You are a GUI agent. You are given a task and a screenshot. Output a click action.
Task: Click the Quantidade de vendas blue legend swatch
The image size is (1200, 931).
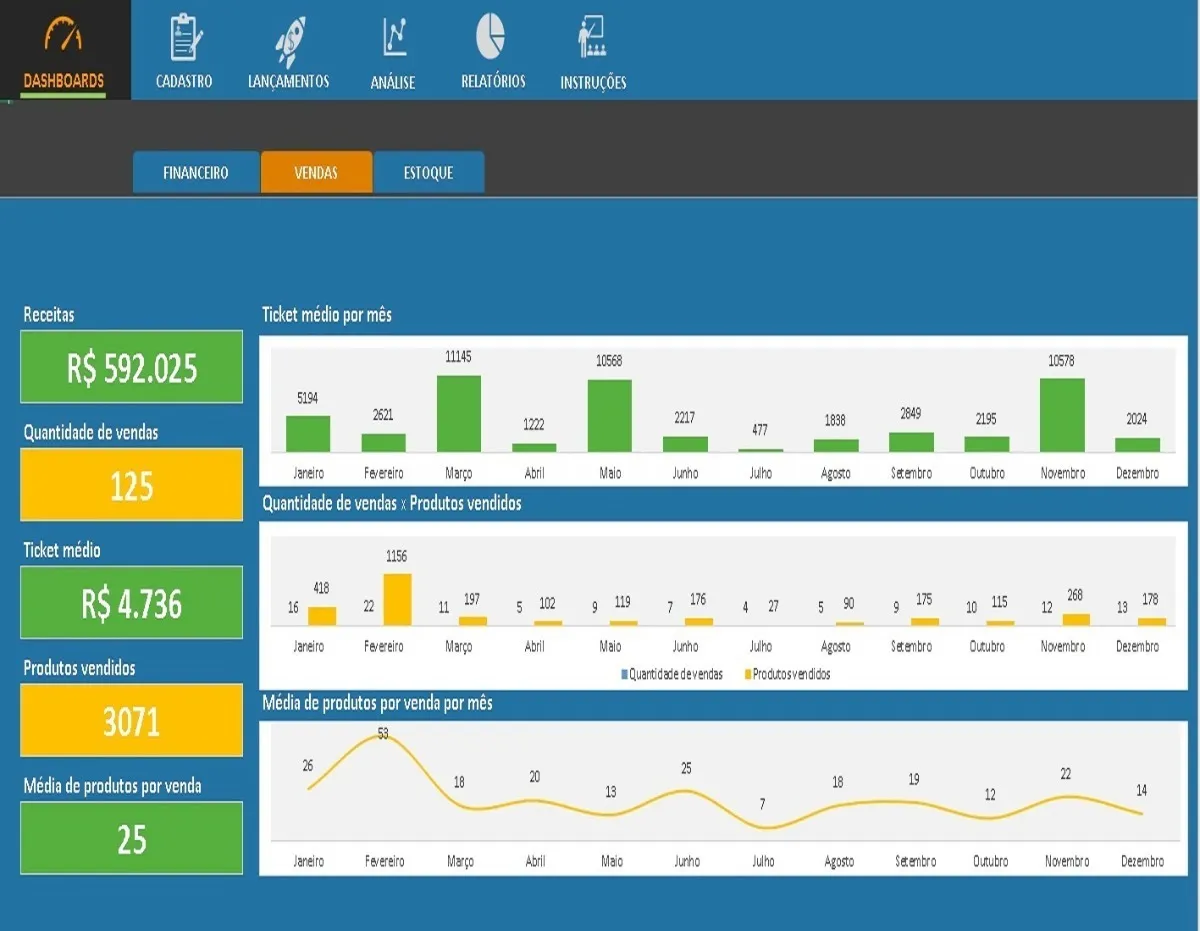[625, 675]
